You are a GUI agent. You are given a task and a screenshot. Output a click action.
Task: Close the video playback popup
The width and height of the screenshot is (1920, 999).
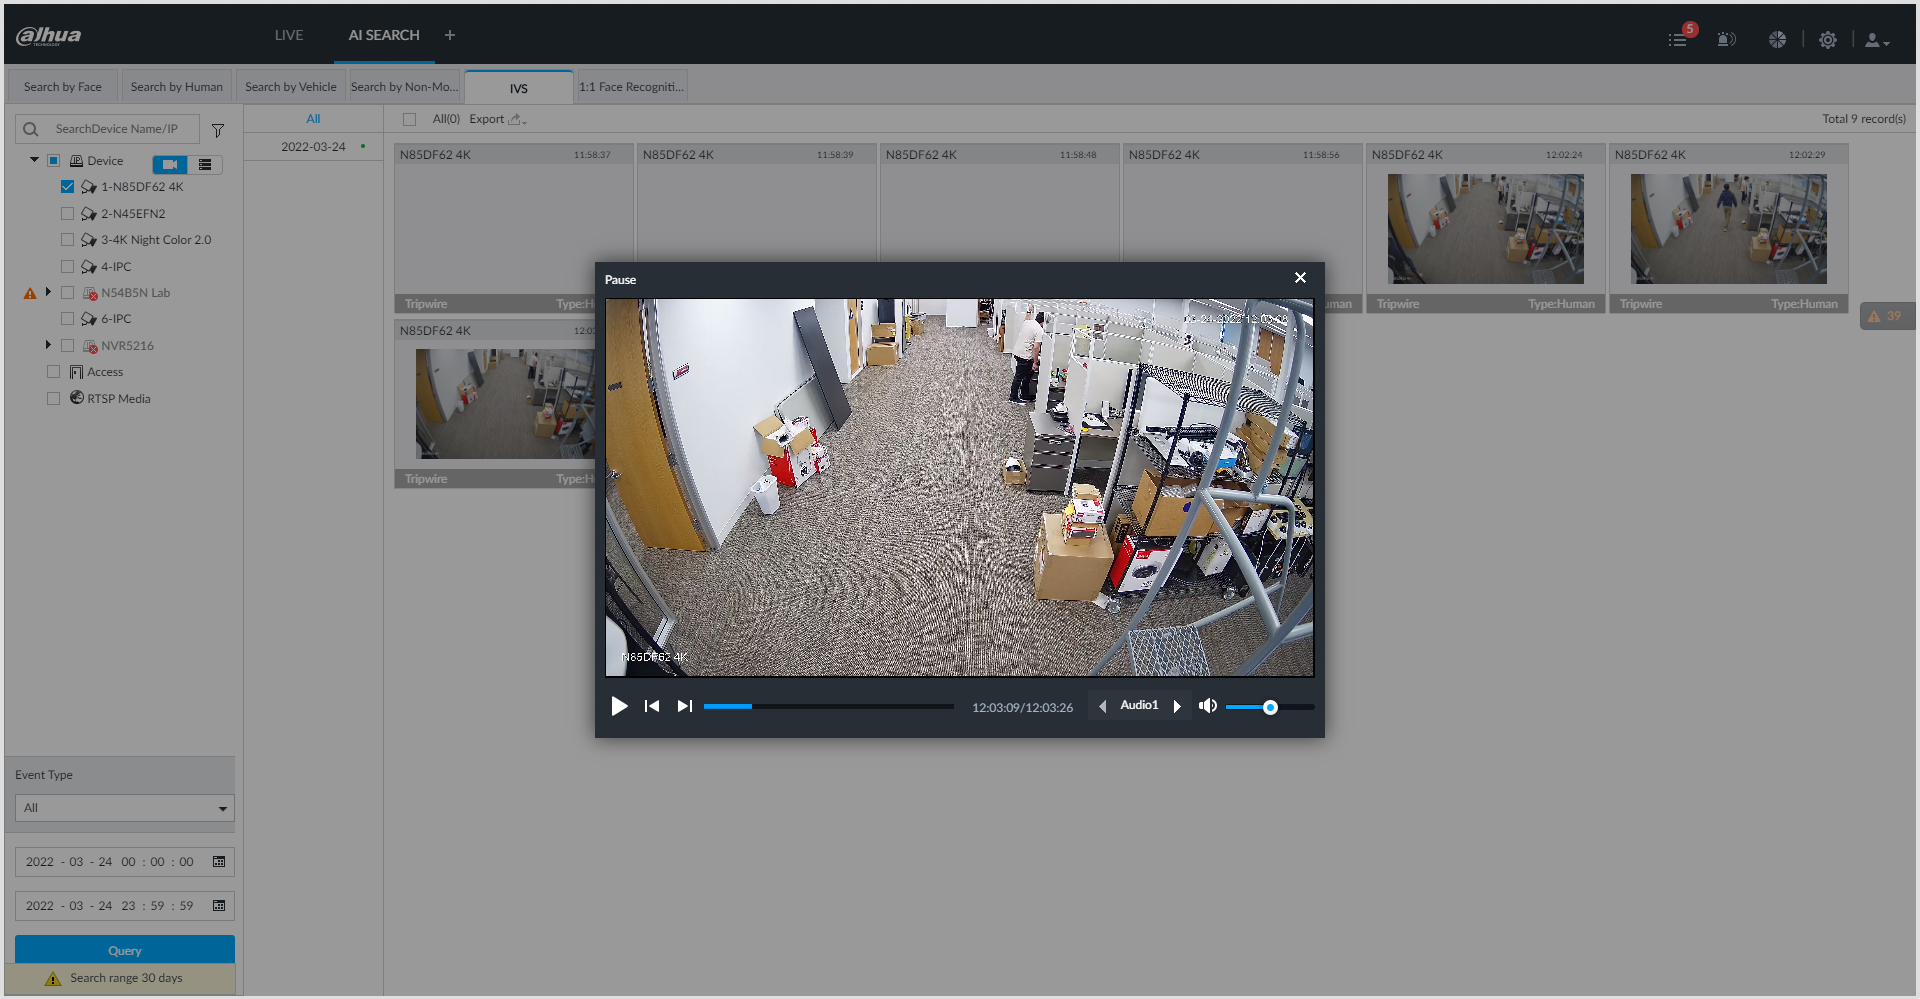1300,278
